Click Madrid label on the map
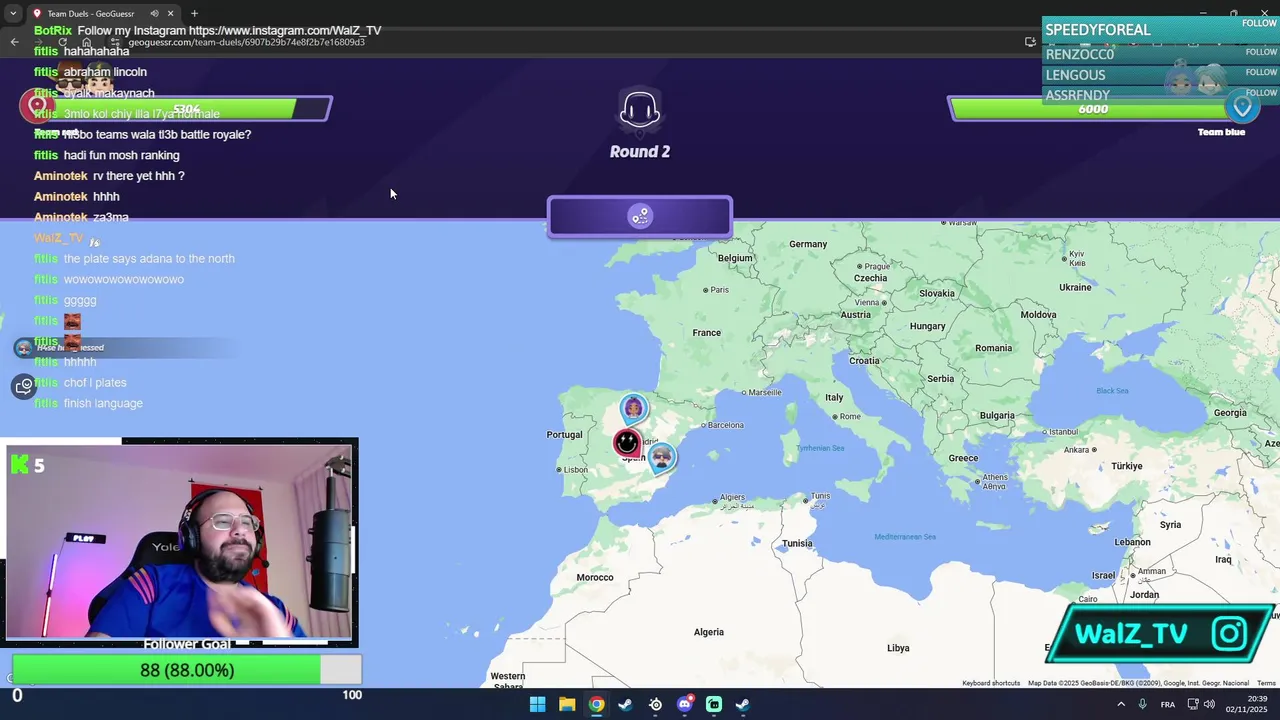Image resolution: width=1280 pixels, height=720 pixels. tap(649, 441)
